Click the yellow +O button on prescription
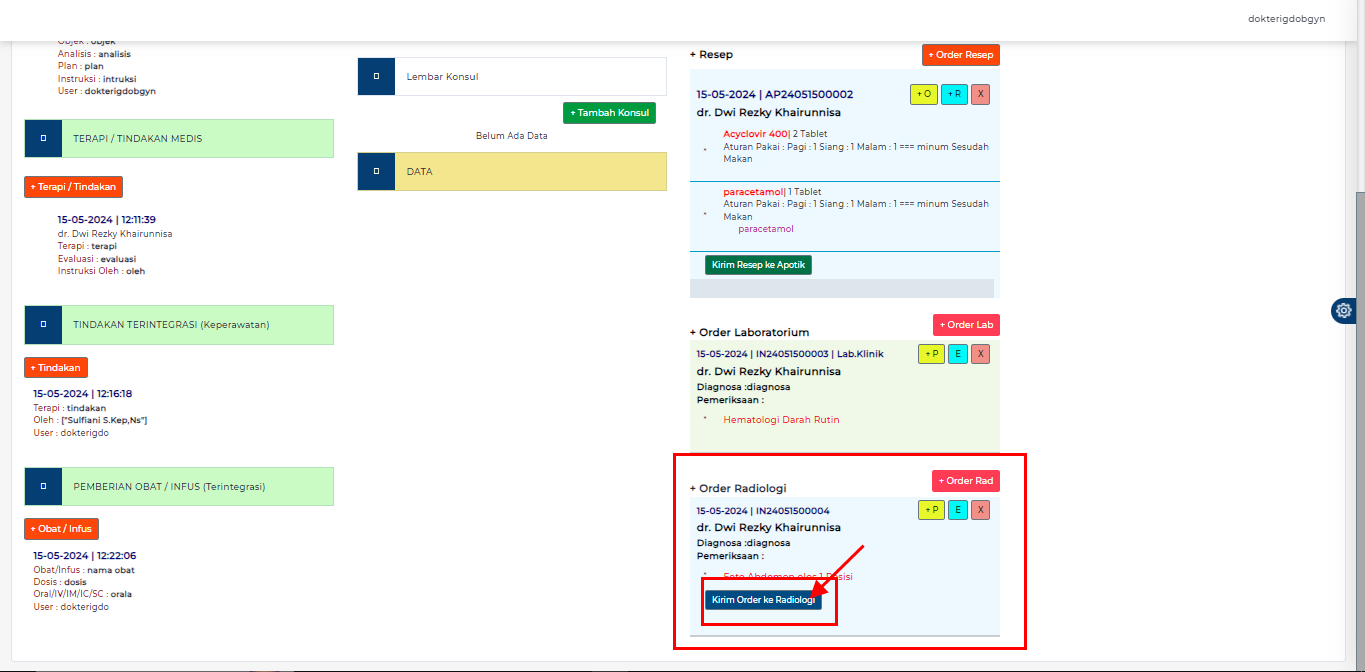The image size is (1365, 672). [x=923, y=94]
